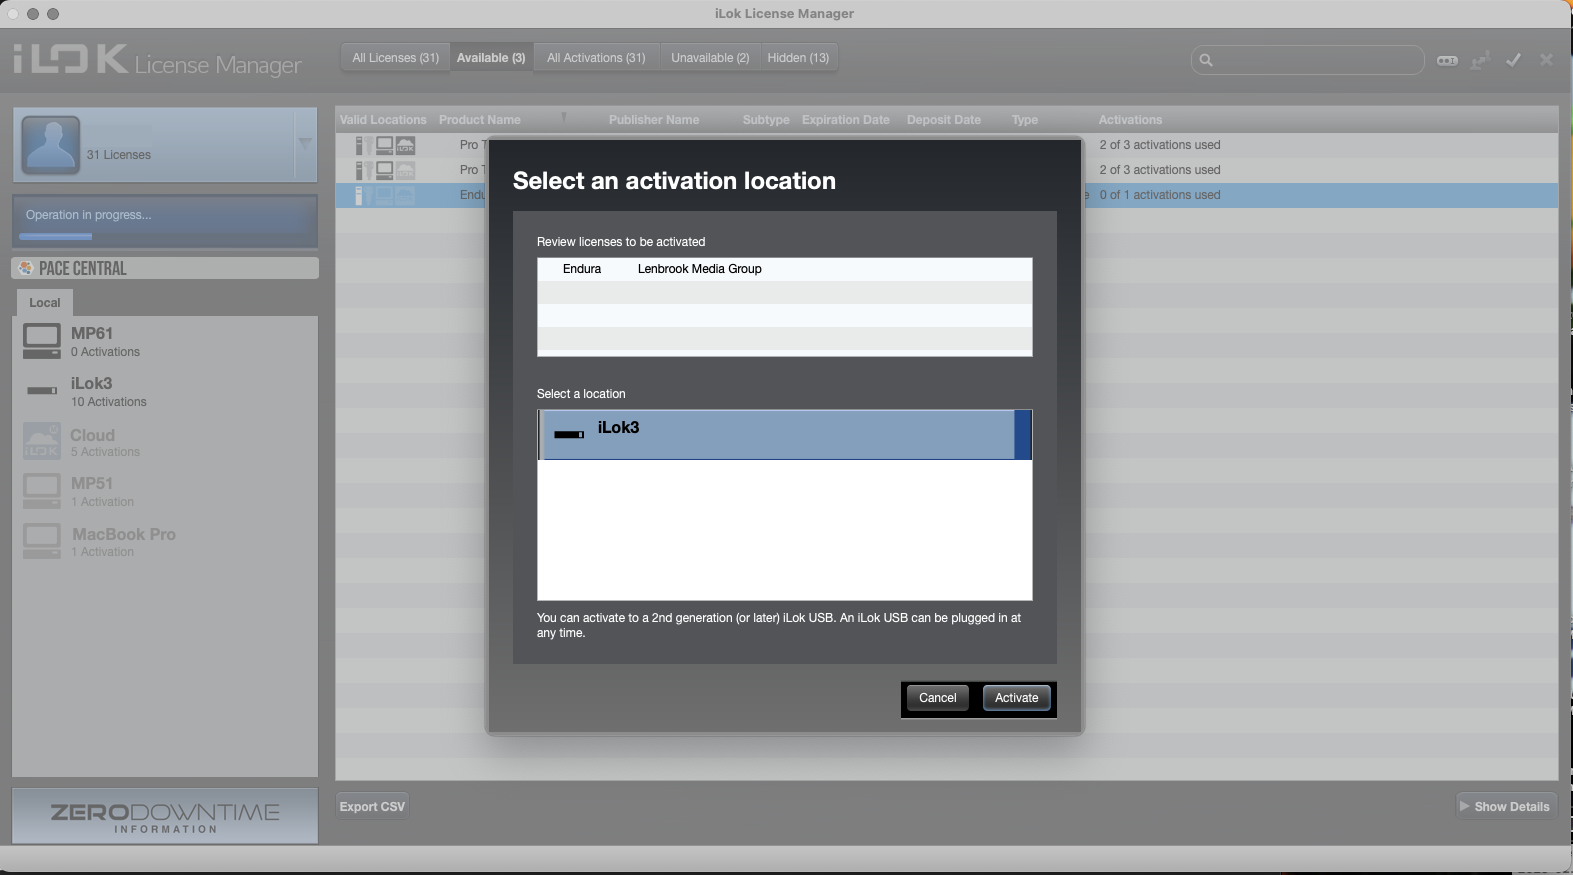Click the MP51 computer icon

click(x=42, y=491)
